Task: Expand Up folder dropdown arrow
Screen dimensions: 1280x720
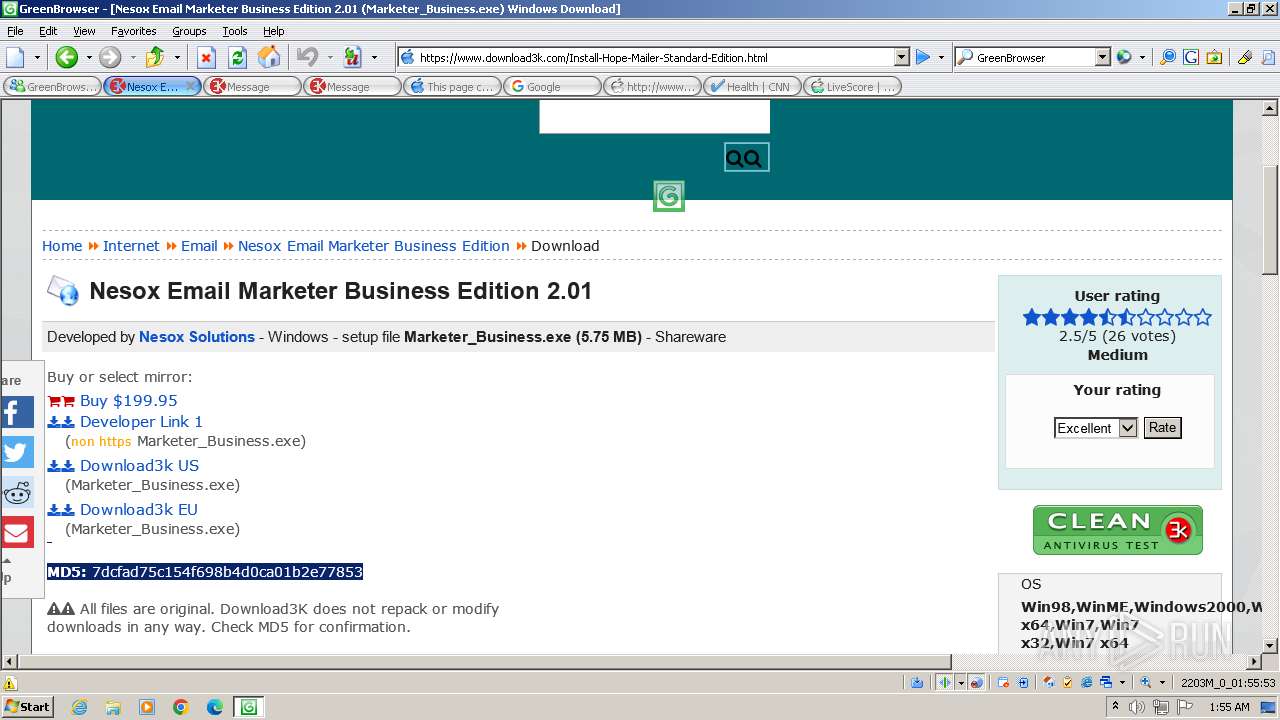Action: pyautogui.click(x=177, y=57)
